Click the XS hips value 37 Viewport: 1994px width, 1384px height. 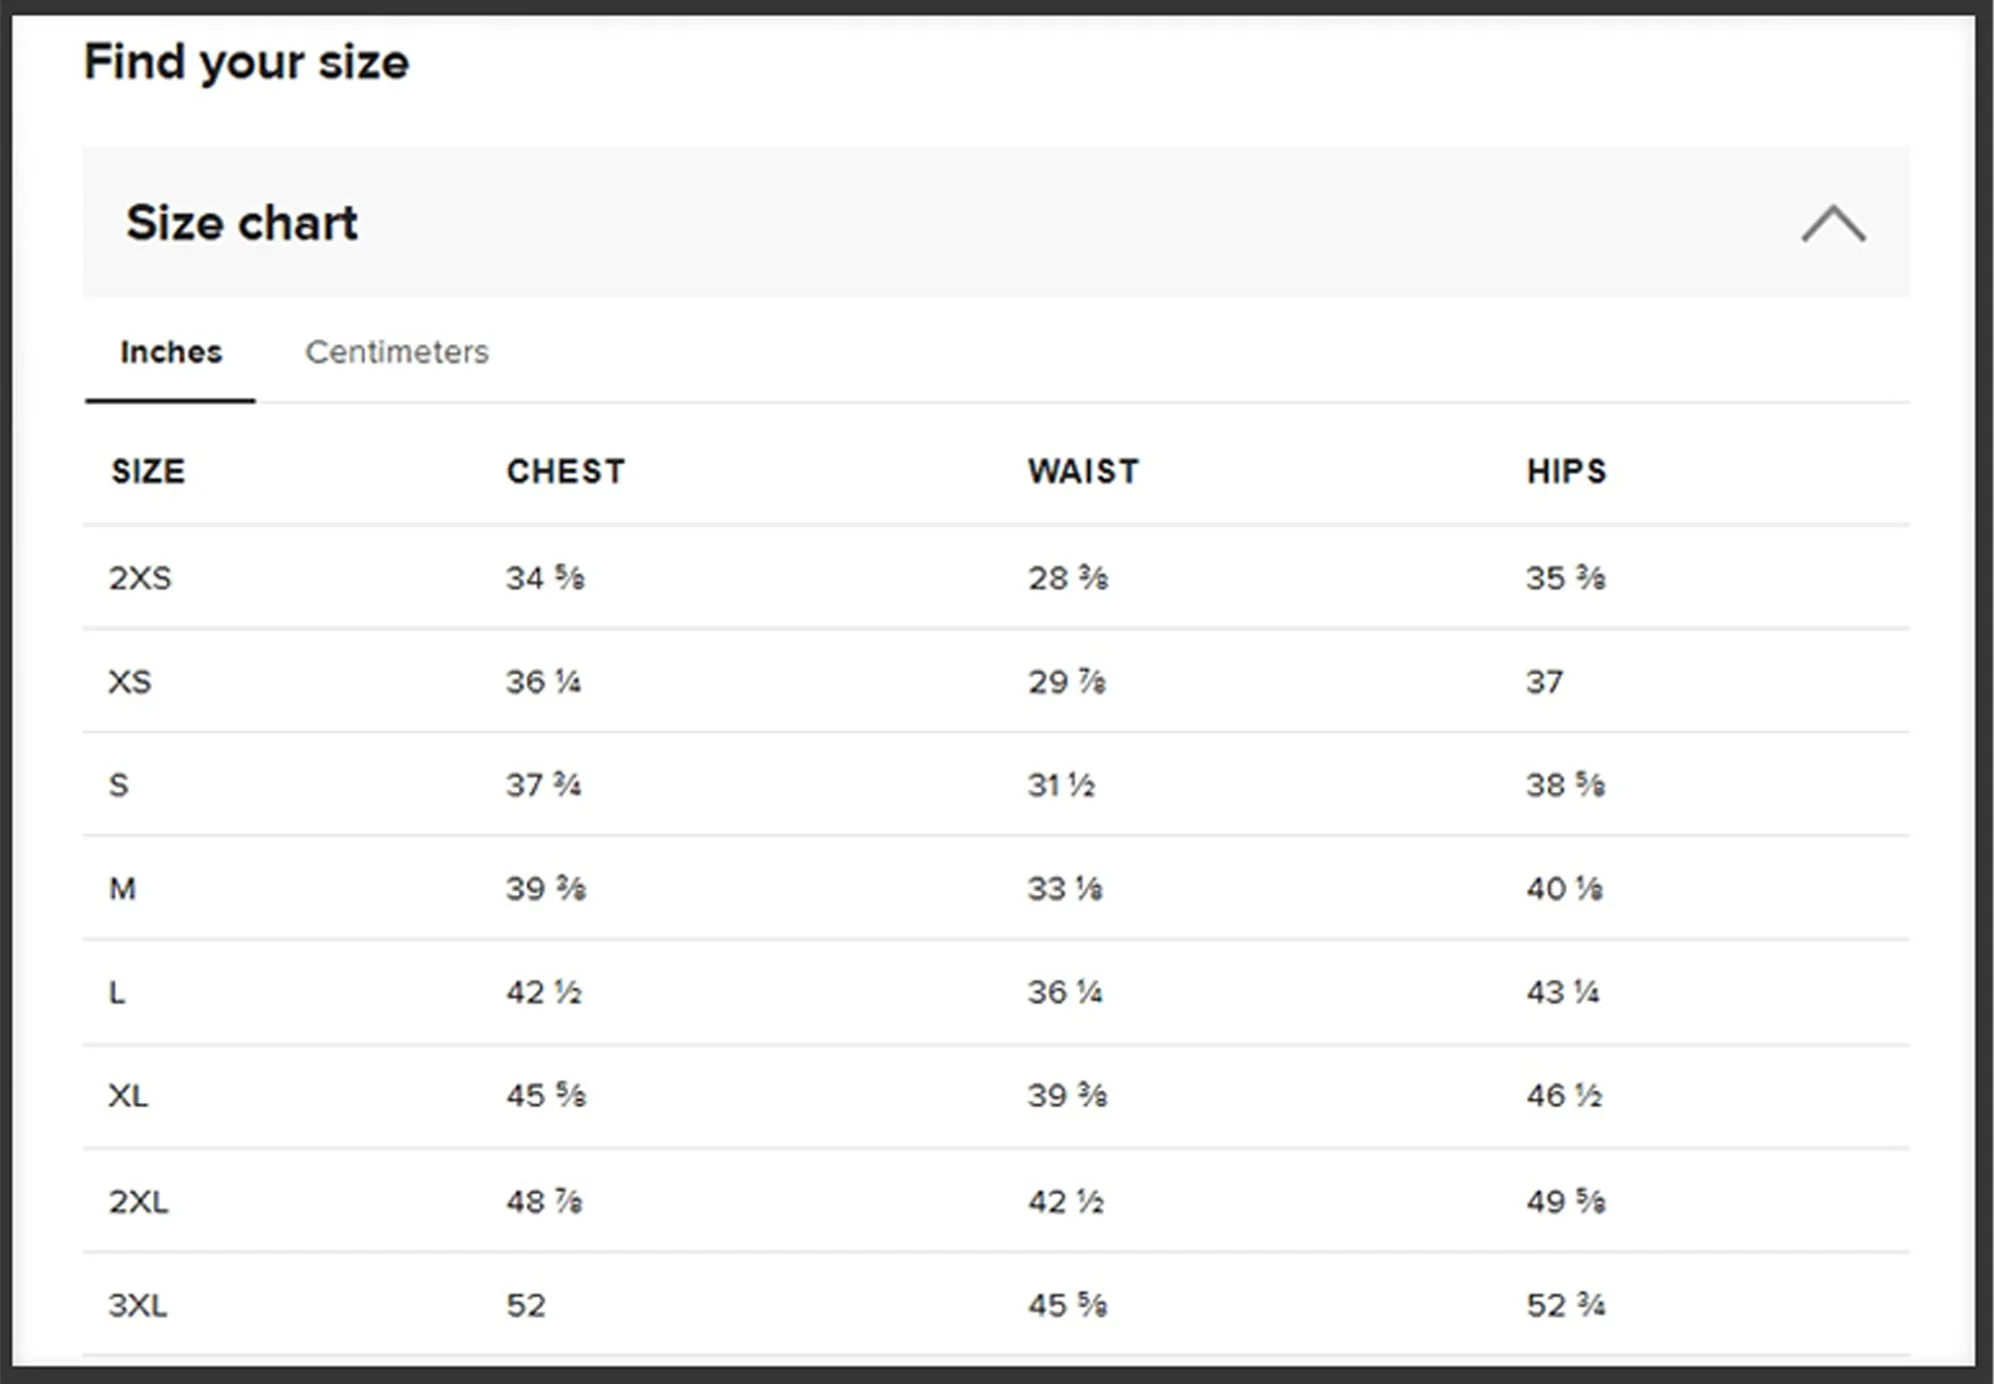point(1544,682)
